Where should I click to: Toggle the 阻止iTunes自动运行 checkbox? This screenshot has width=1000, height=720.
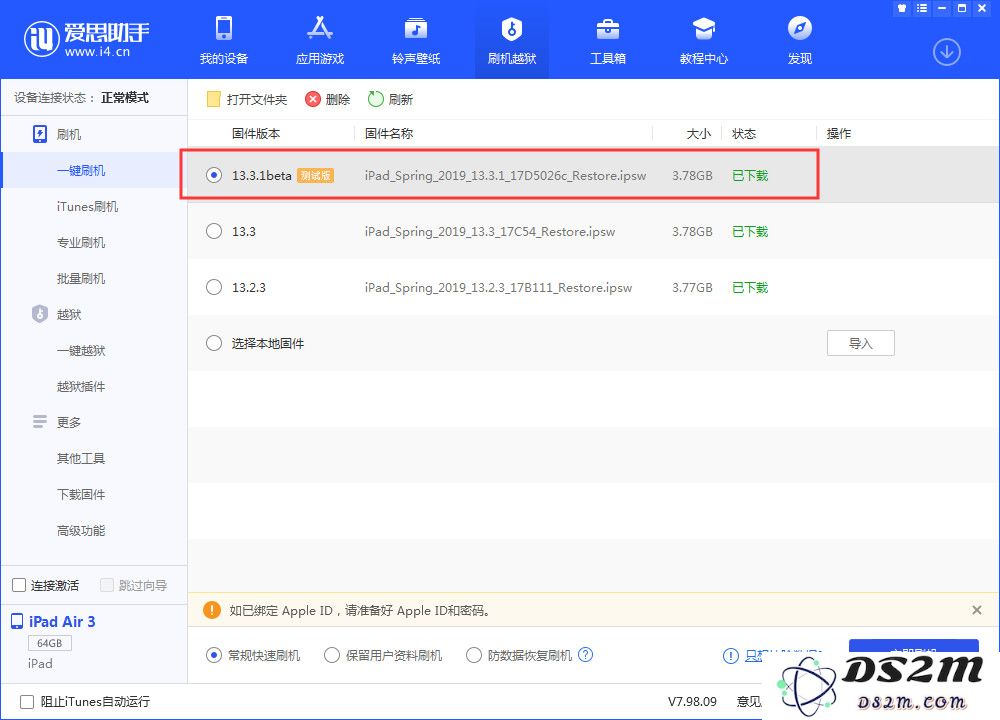coord(27,702)
